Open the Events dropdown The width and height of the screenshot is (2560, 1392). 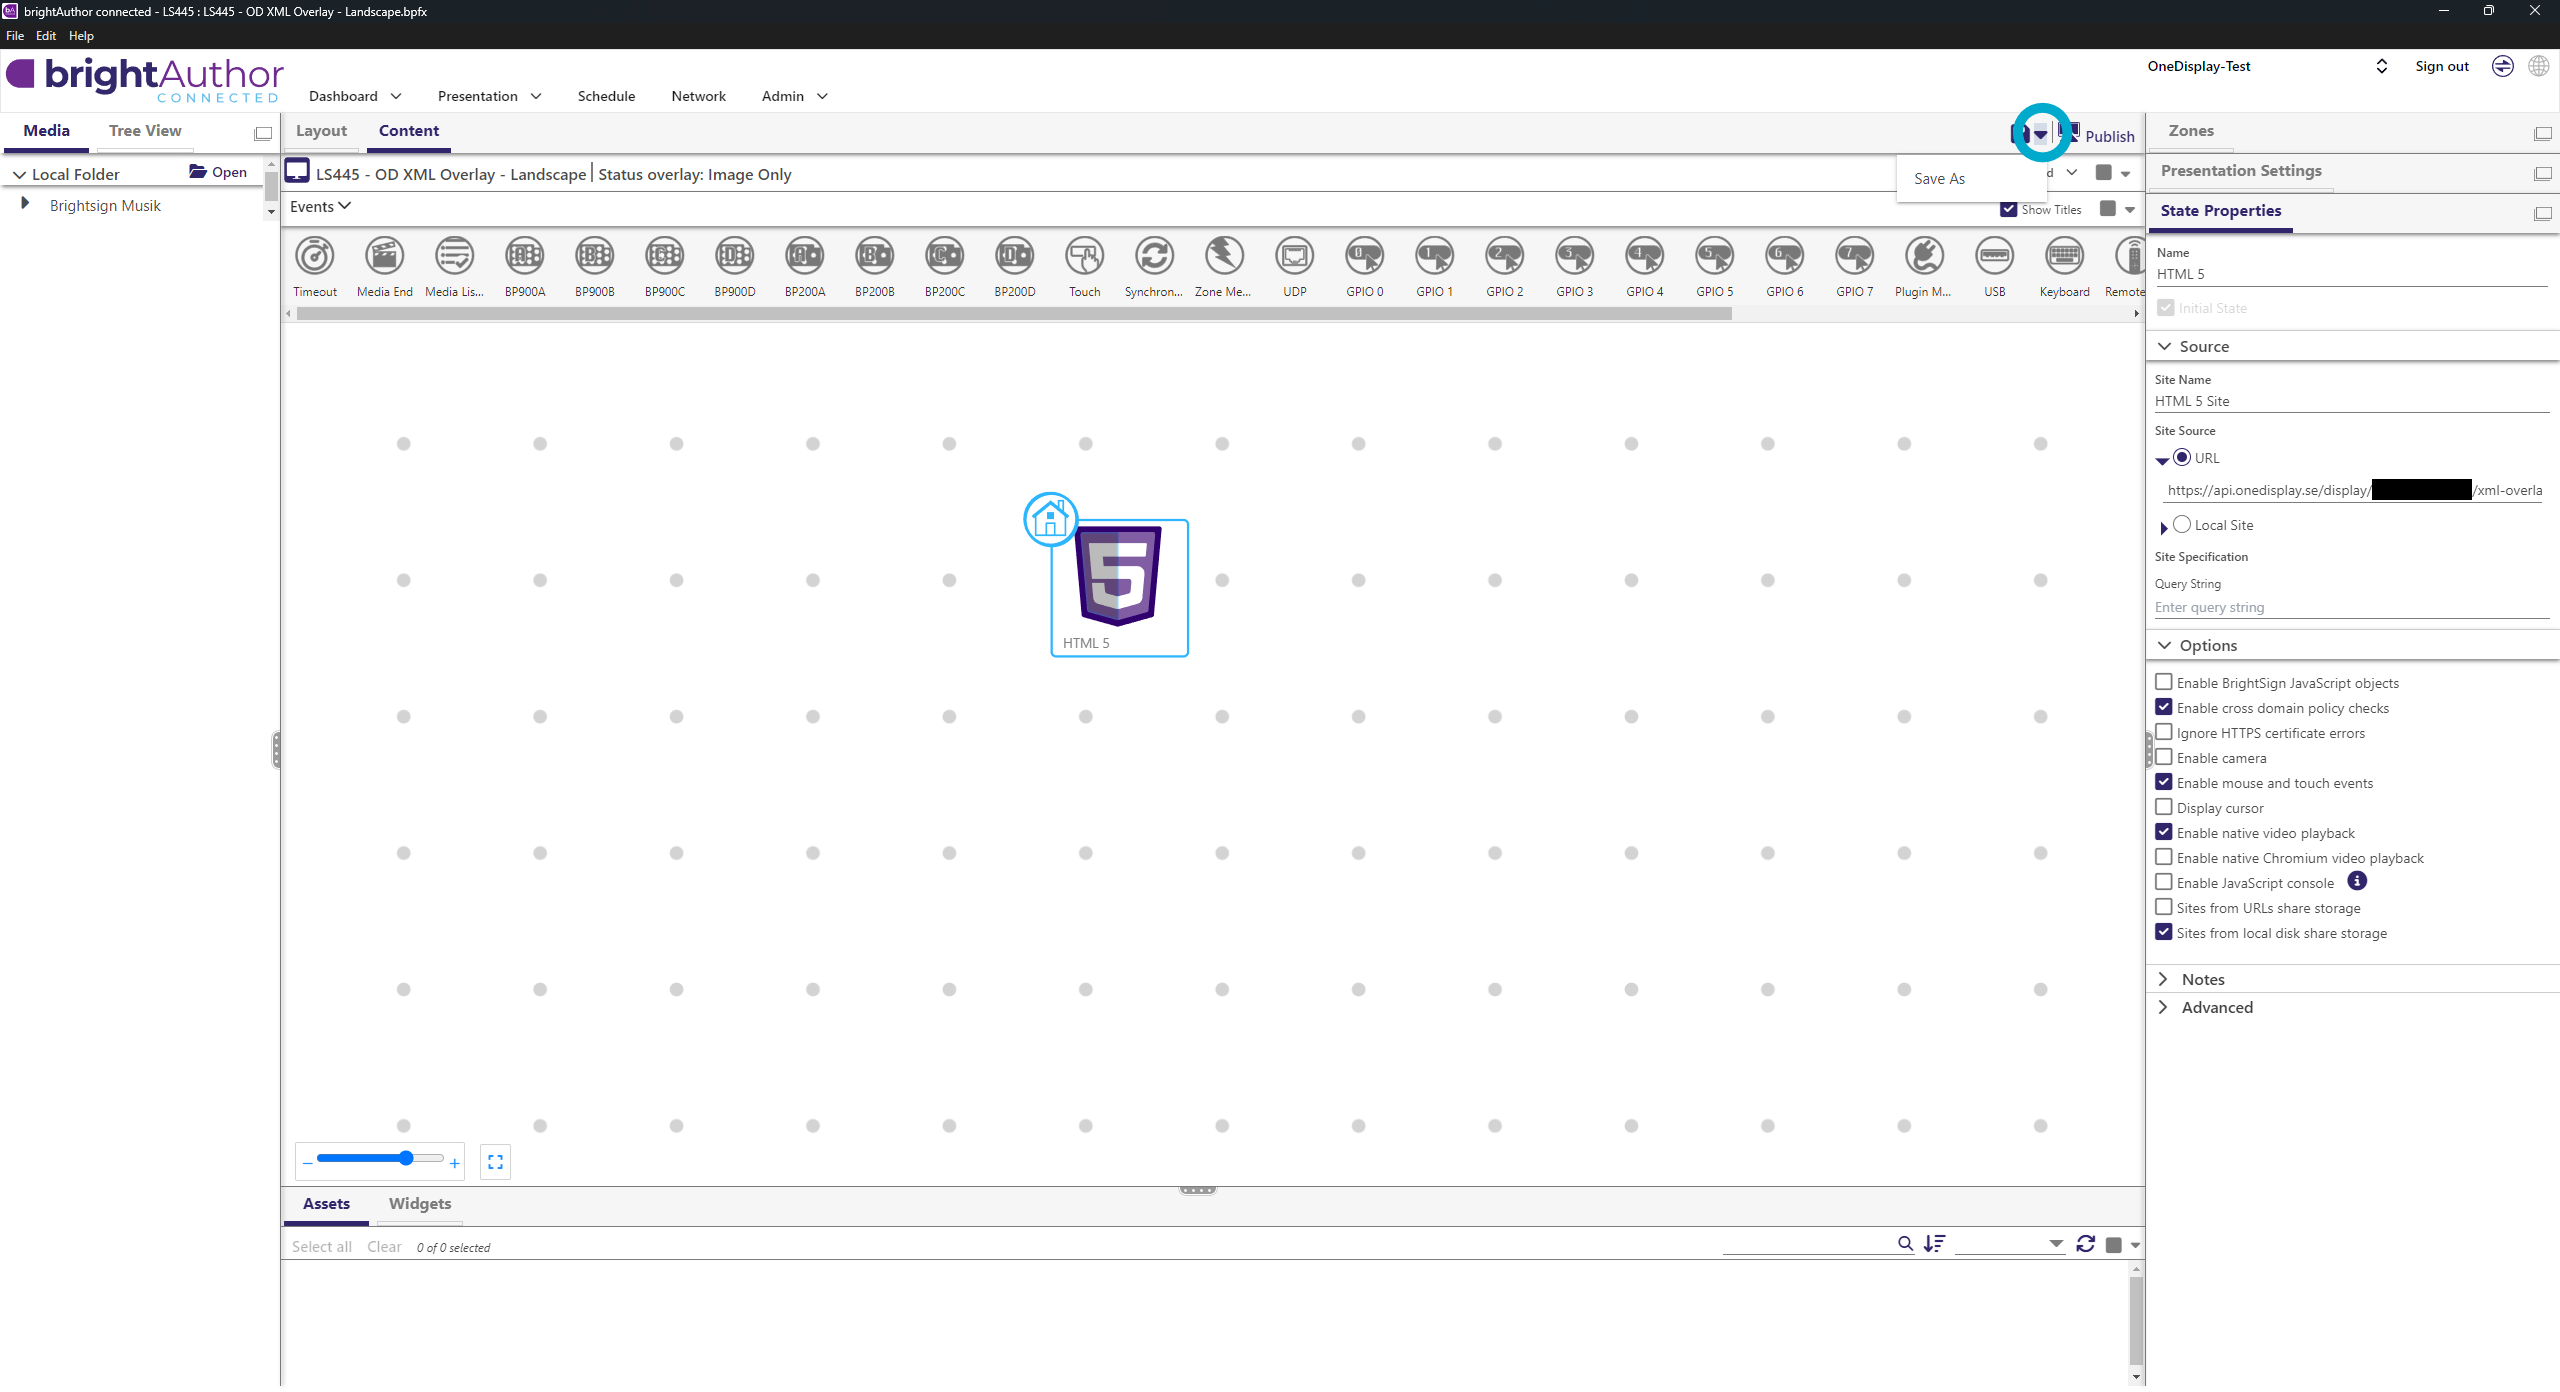tap(320, 207)
